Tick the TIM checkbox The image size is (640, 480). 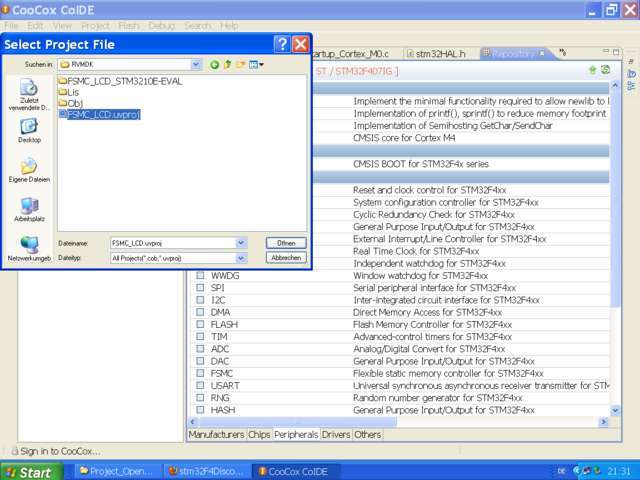(x=200, y=337)
